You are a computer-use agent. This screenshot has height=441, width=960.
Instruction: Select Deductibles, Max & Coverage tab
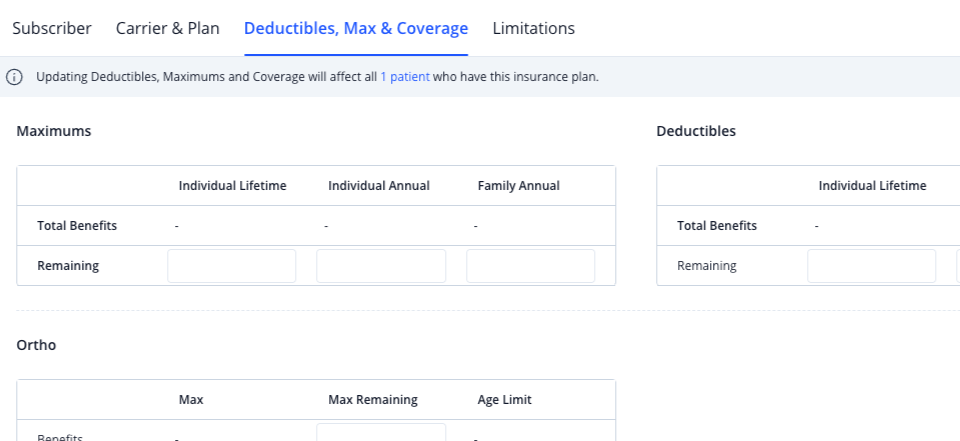click(x=356, y=28)
